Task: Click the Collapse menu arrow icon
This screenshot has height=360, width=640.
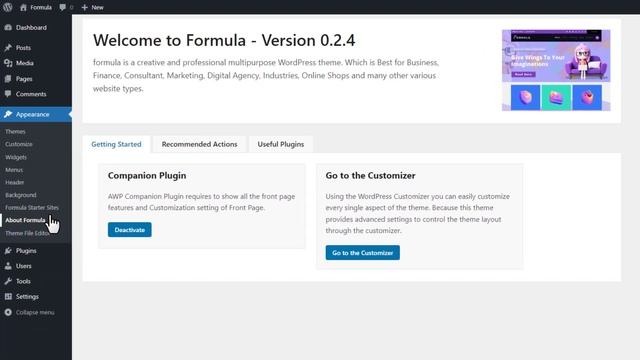Action: pos(8,312)
